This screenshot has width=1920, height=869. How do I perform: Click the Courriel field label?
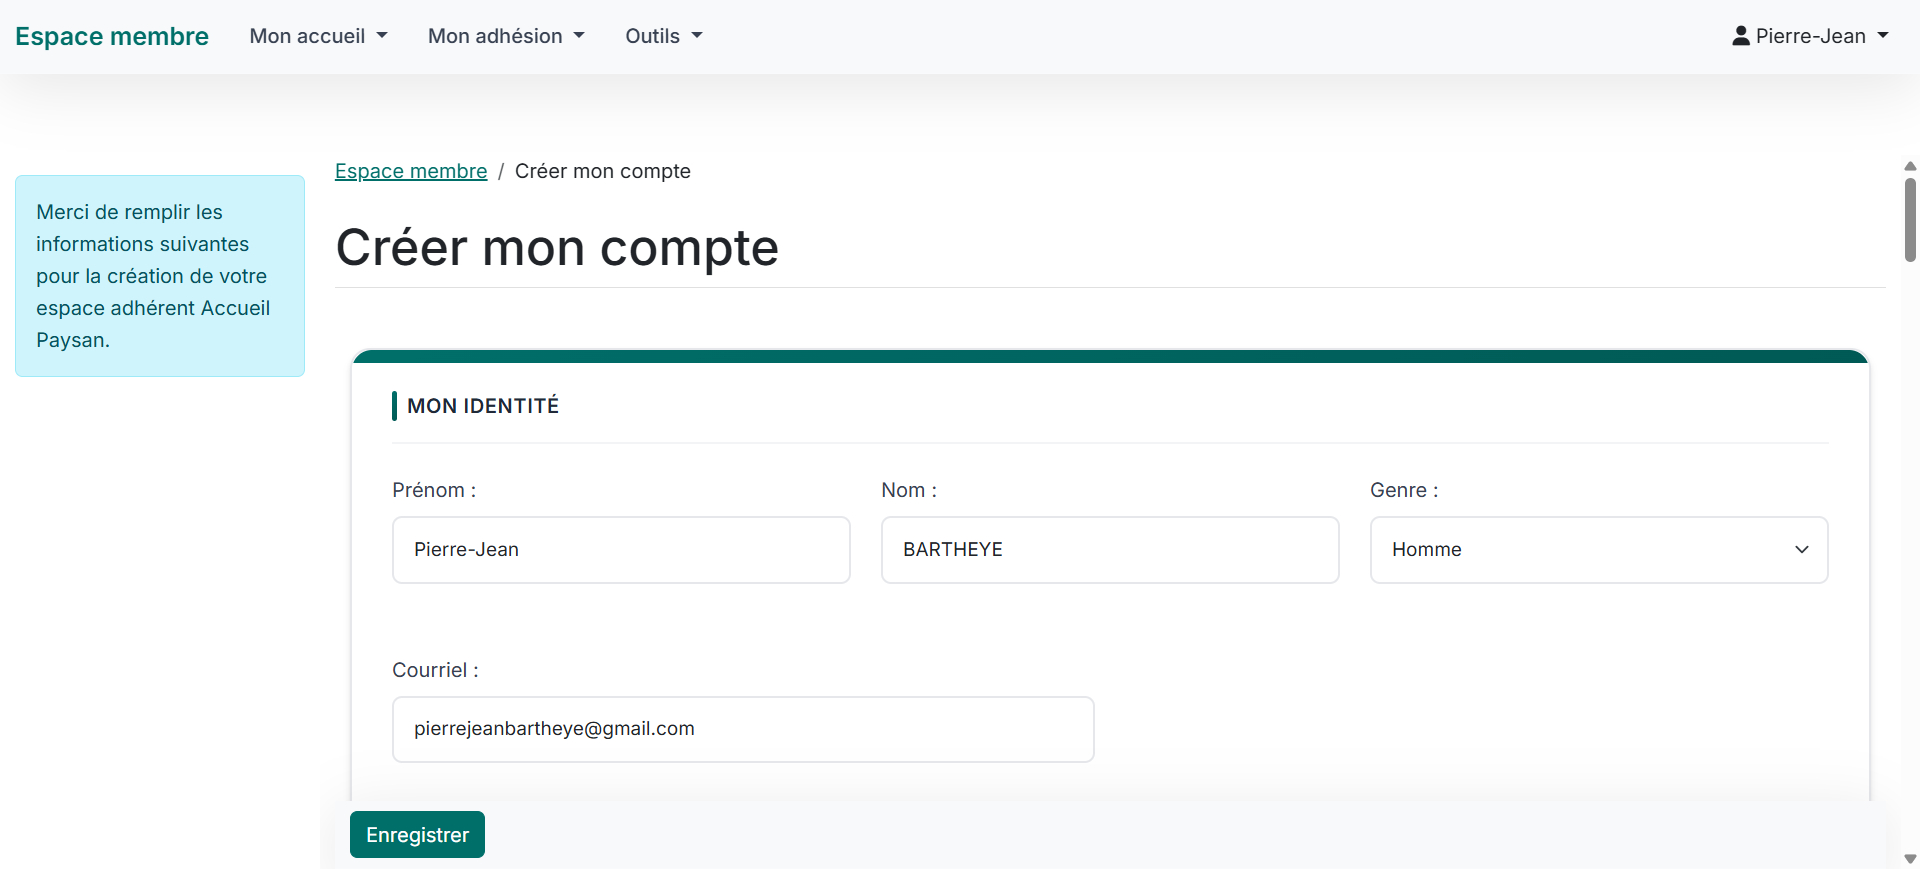(435, 670)
